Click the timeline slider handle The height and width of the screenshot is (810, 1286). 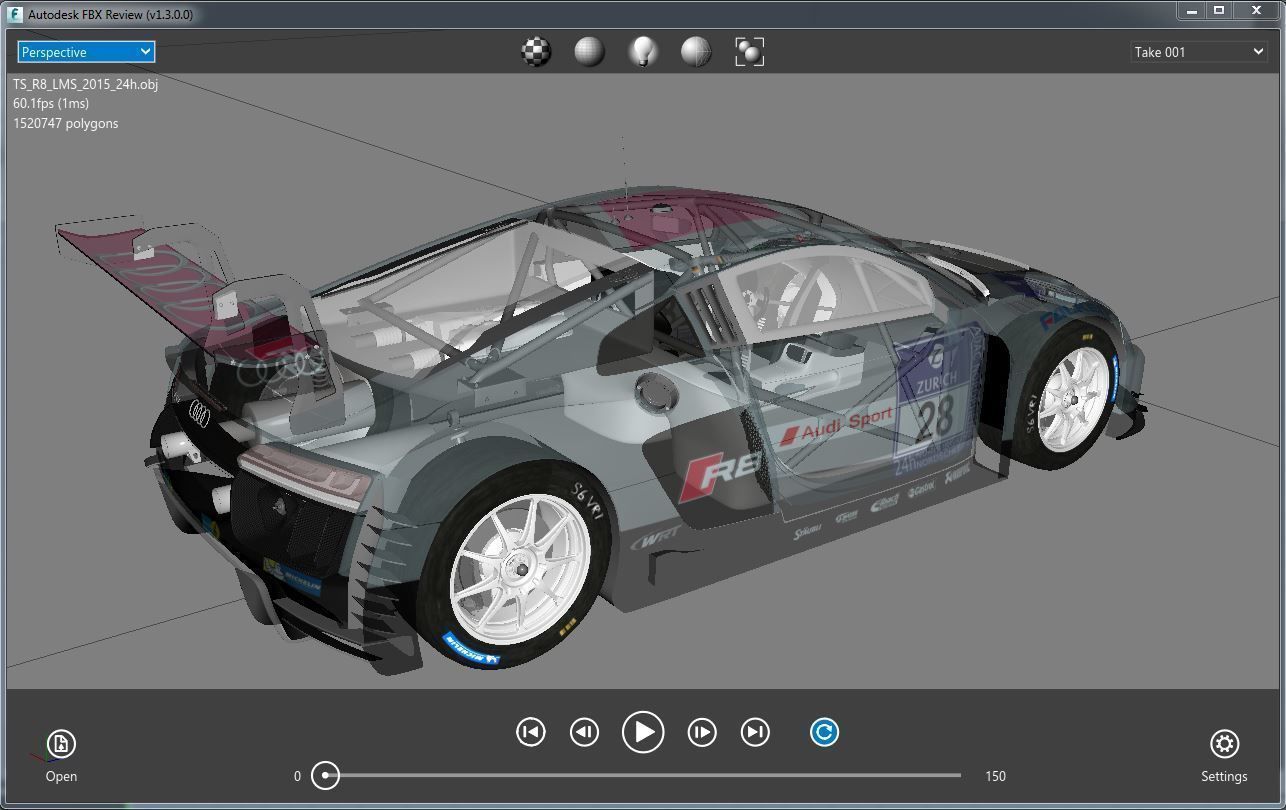click(x=325, y=775)
